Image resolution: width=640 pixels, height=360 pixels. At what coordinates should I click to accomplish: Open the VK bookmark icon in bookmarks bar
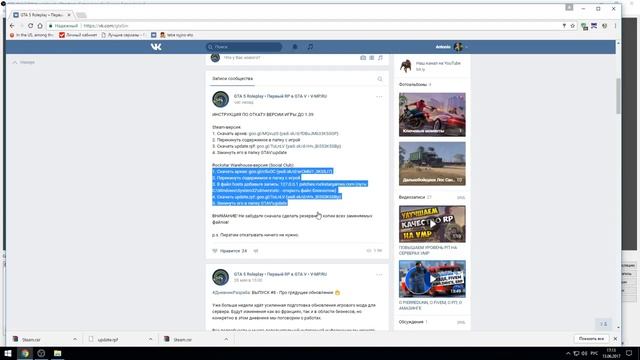[x=153, y=35]
